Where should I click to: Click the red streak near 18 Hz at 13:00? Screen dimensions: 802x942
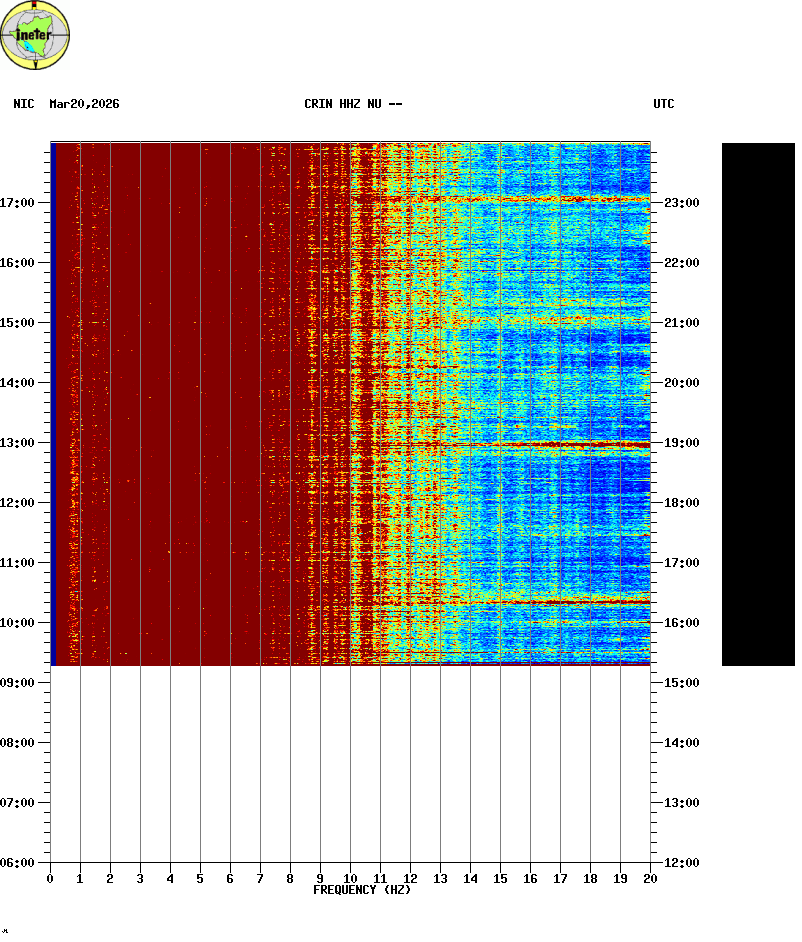[590, 444]
